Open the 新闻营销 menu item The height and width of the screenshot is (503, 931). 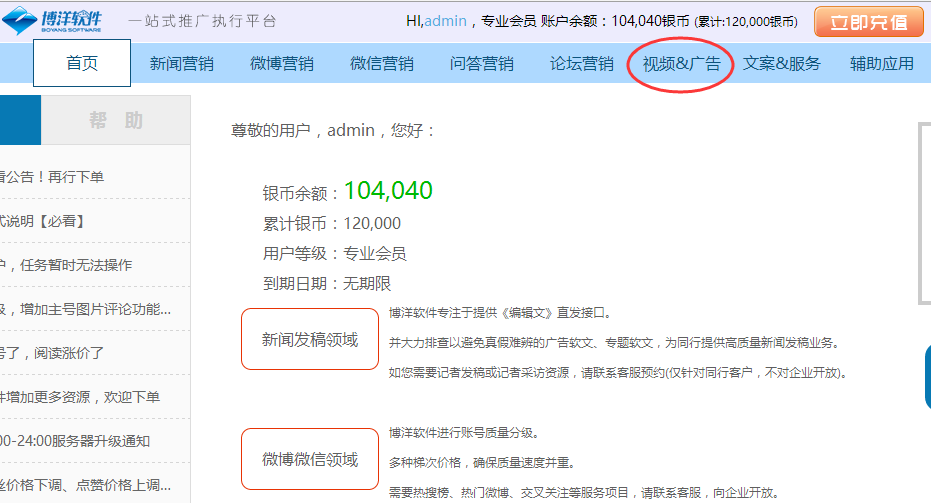181,64
